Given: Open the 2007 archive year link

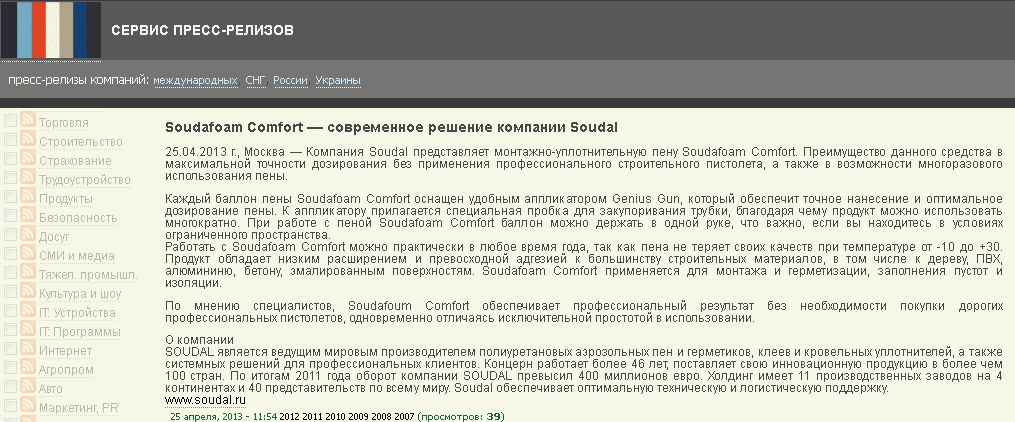Looking at the screenshot, I should click(x=404, y=417).
